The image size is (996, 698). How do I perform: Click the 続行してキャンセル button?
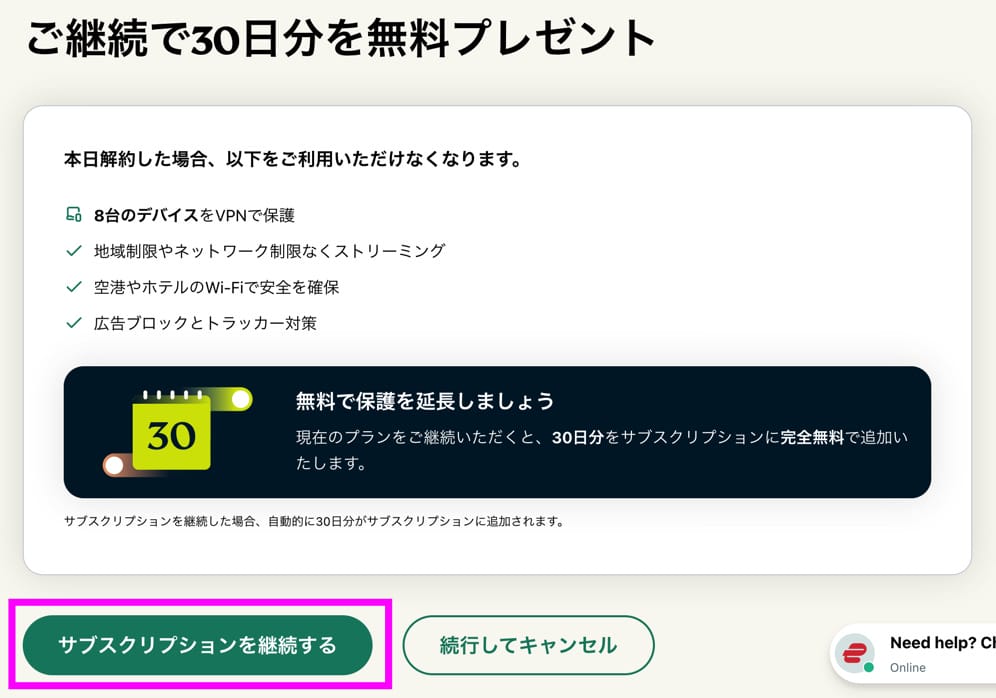point(528,645)
